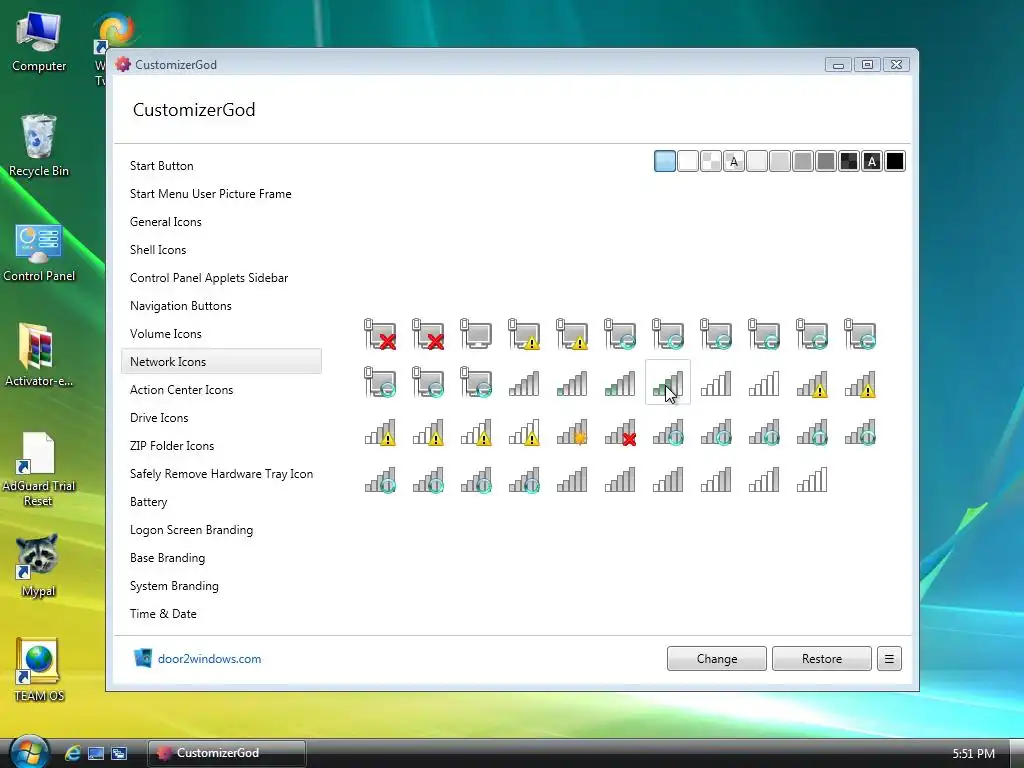Viewport: 1024px width, 768px height.
Task: Select Logon Screen Branding
Action: pos(191,530)
